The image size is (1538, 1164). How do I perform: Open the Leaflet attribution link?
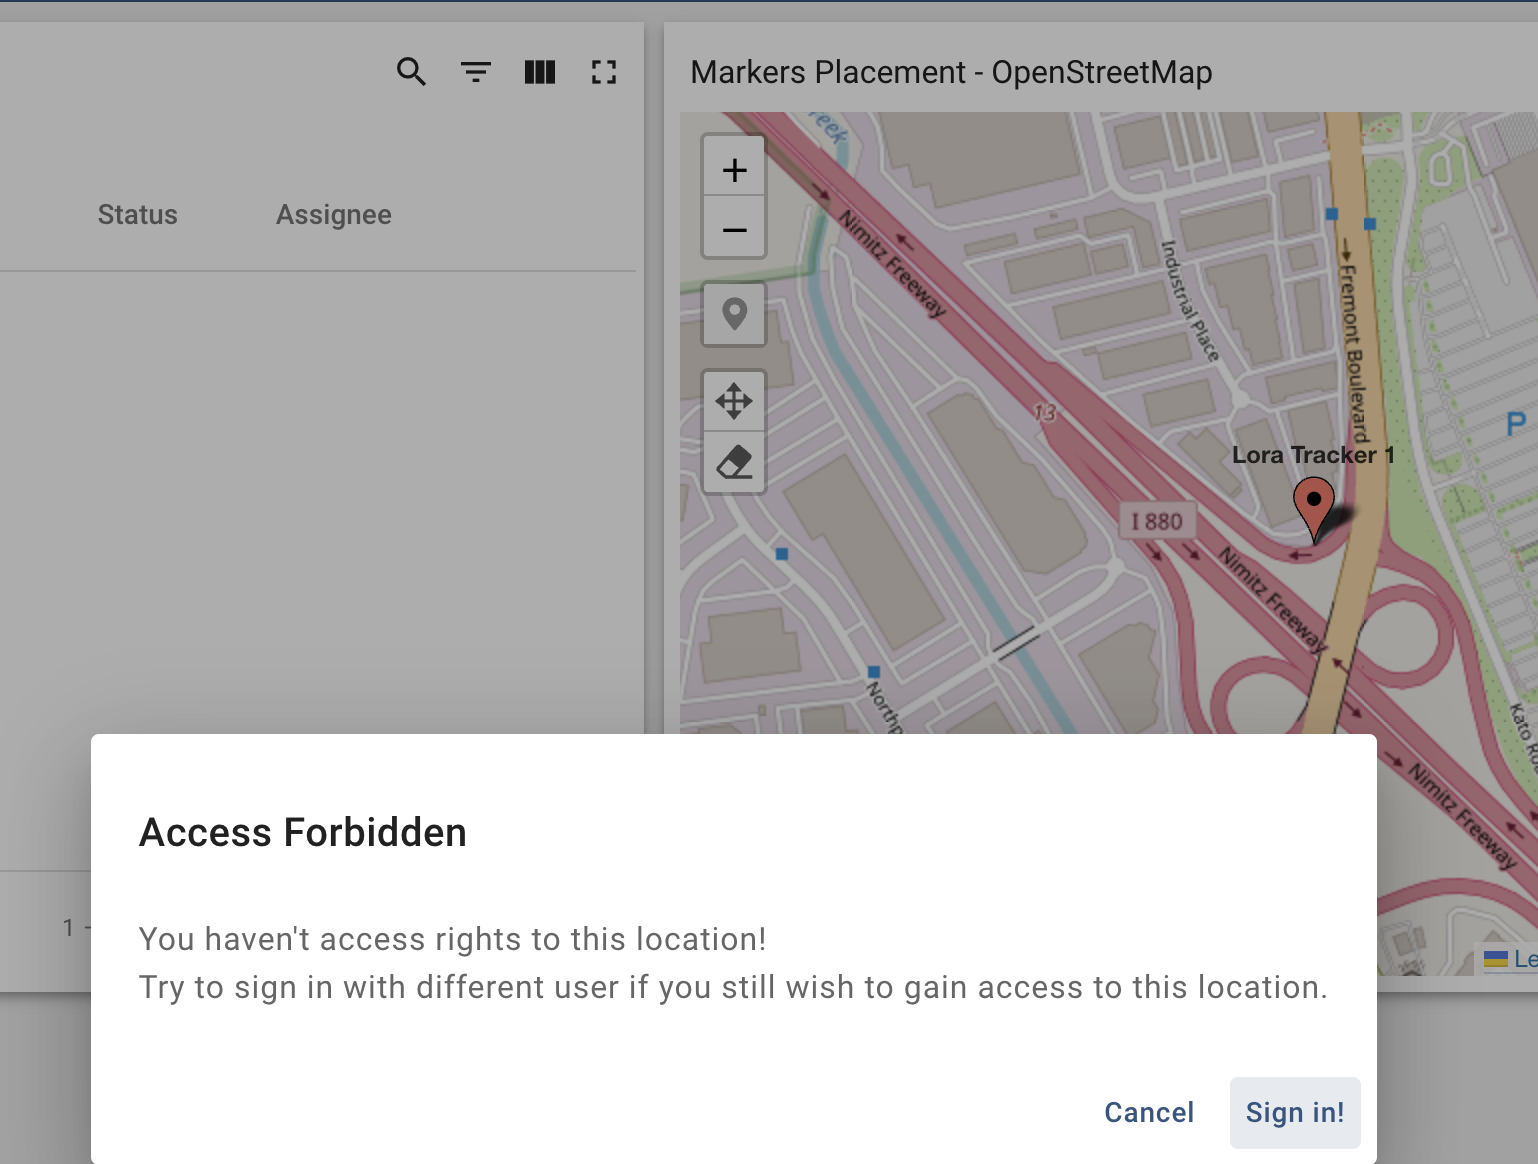pos(1526,958)
